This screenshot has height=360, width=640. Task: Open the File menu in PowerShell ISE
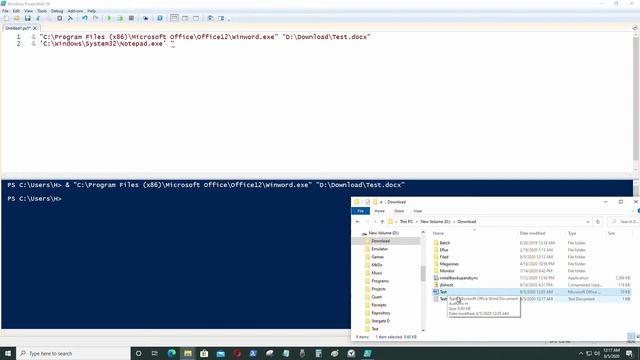(5, 11)
